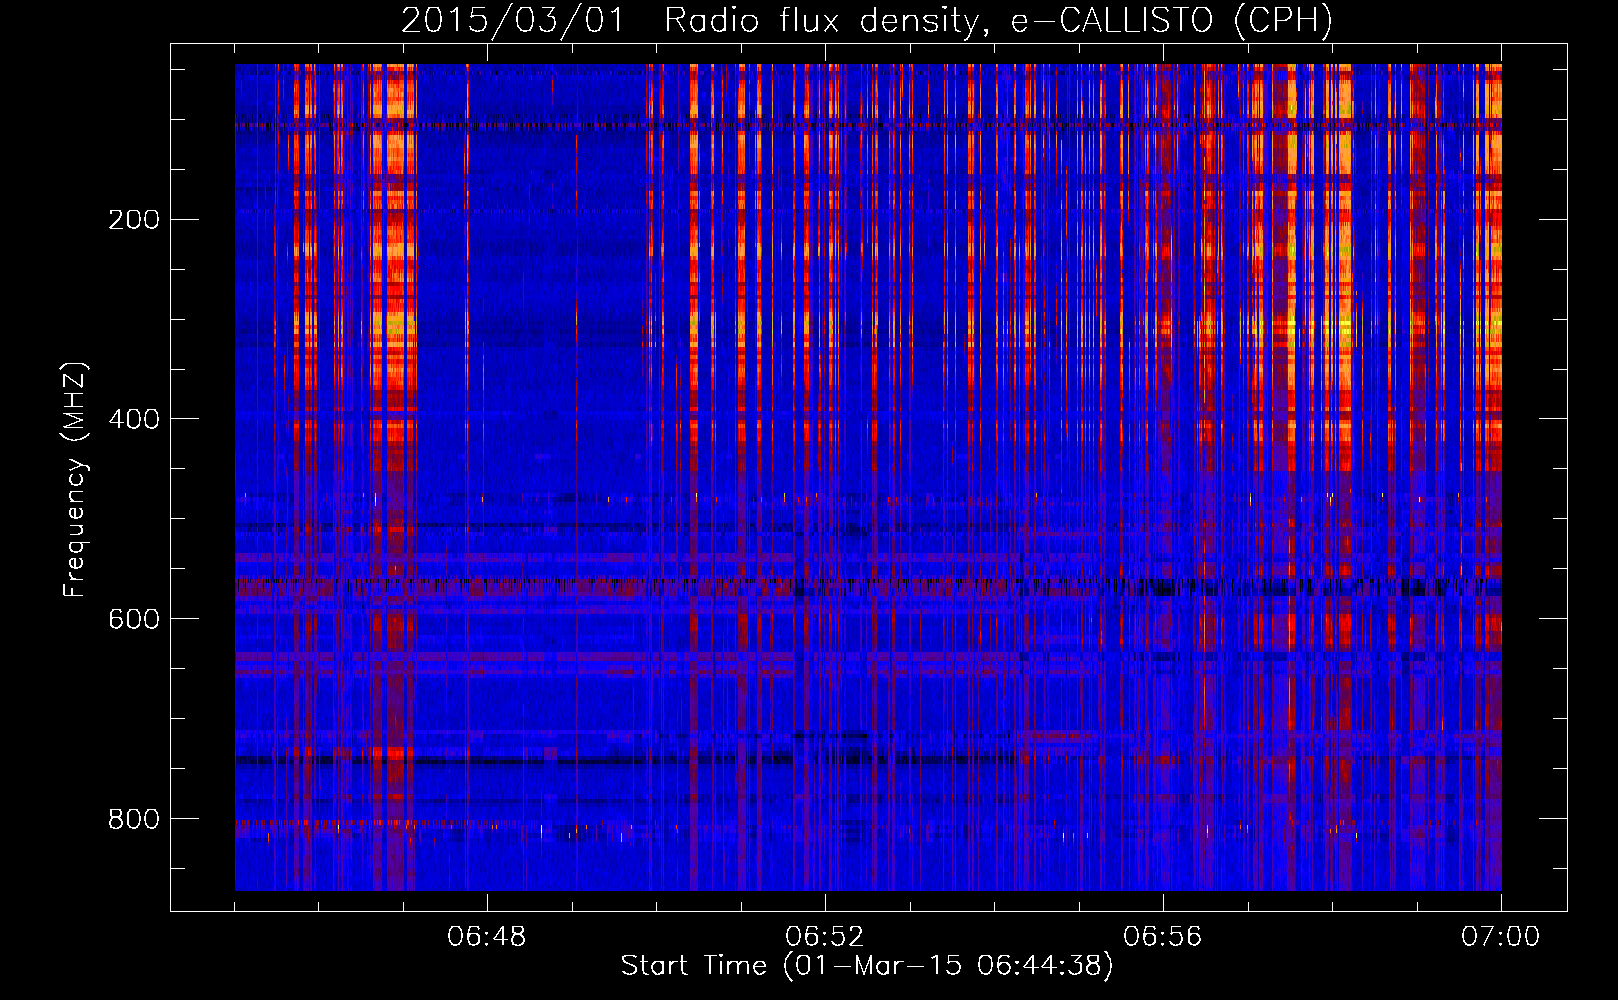The image size is (1618, 1000).
Task: Click the '400' frequency tick label
Action: pyautogui.click(x=134, y=419)
